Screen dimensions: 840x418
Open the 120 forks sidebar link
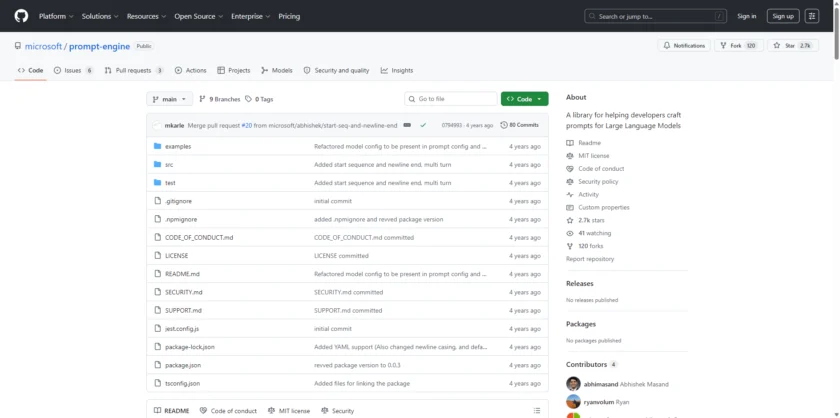(x=584, y=246)
